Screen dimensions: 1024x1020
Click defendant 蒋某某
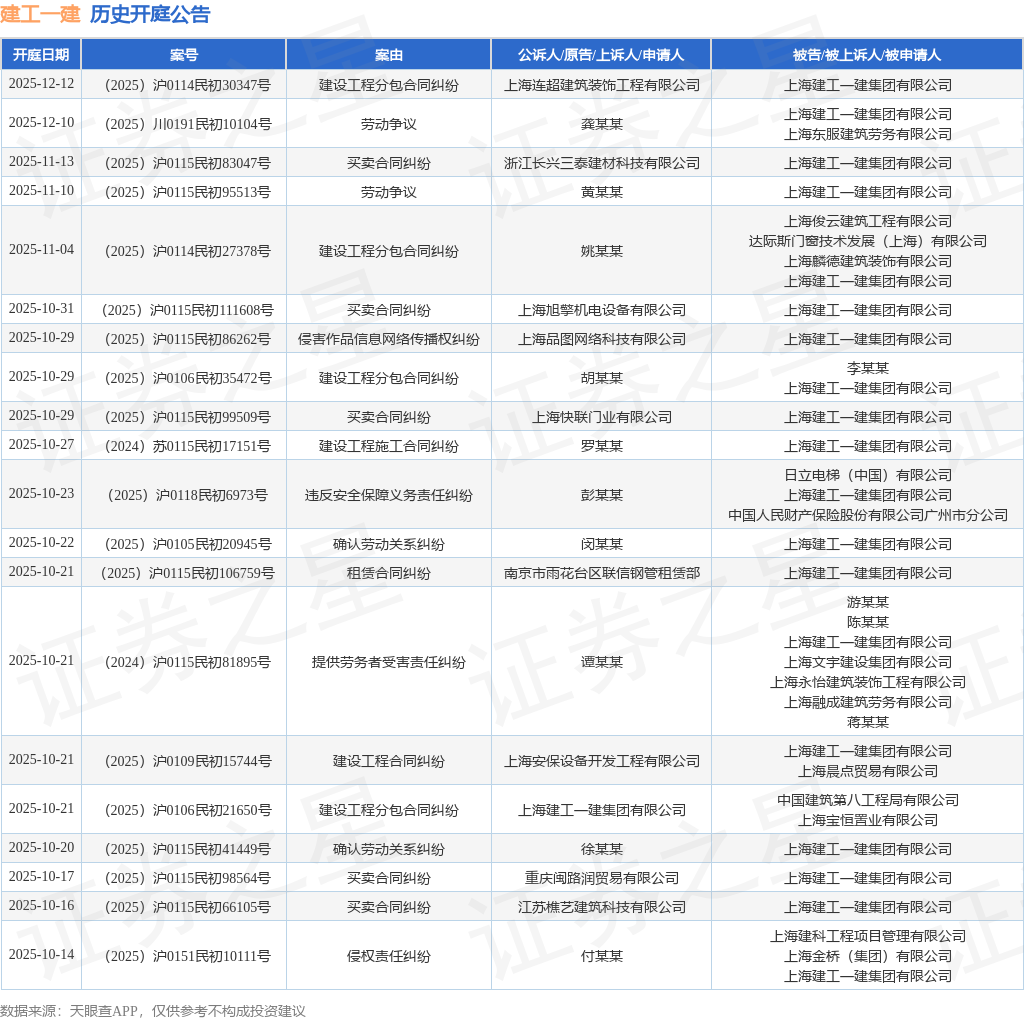click(867, 722)
